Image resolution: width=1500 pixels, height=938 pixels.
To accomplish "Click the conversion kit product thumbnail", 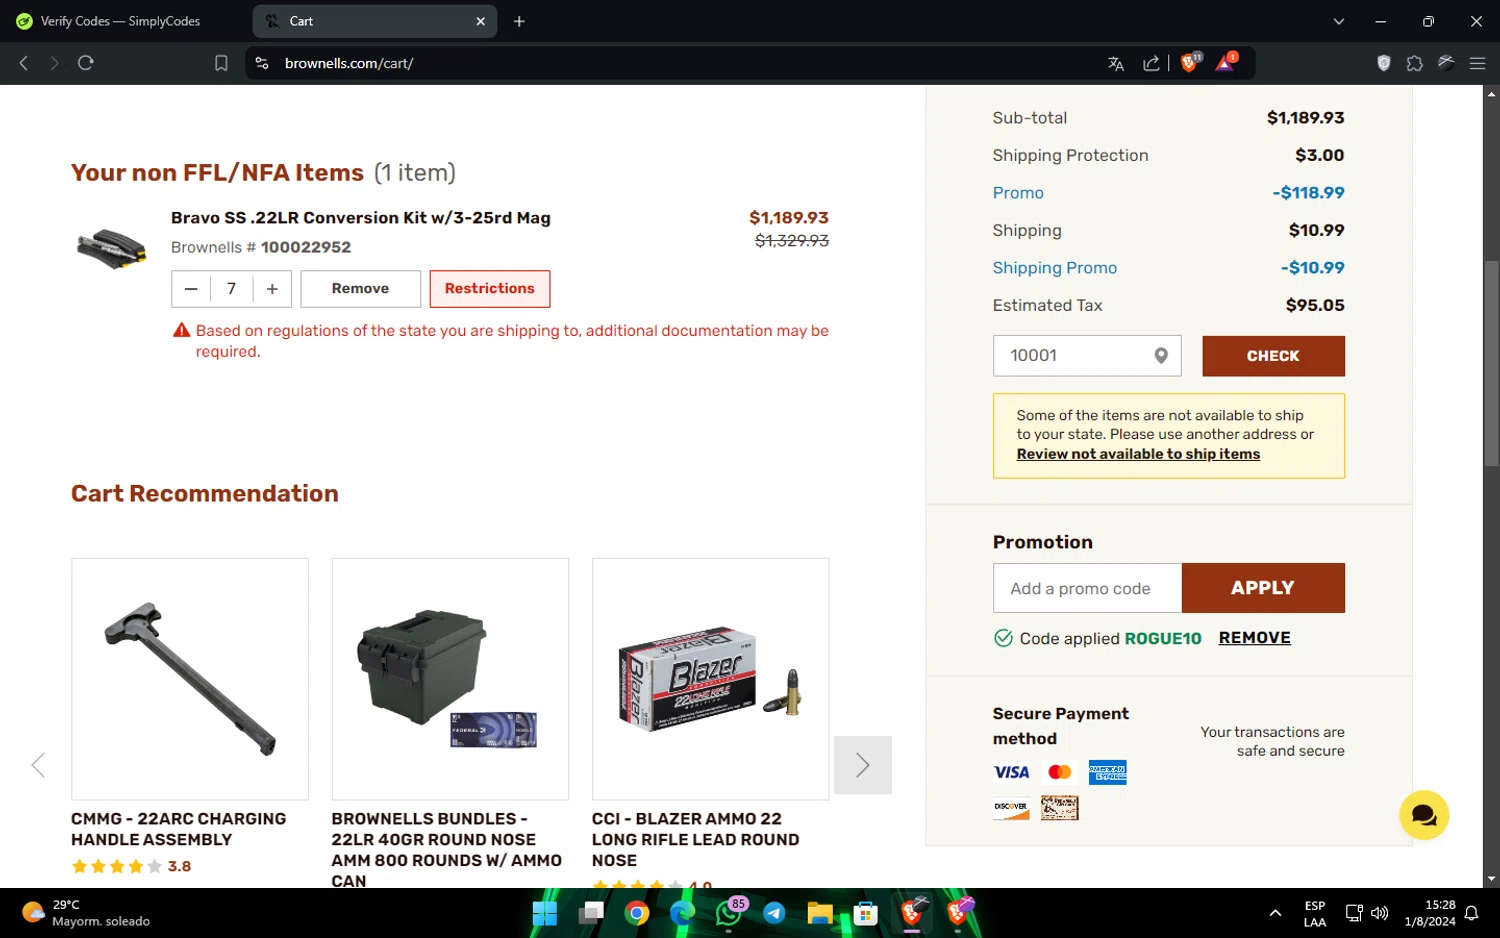I will pyautogui.click(x=112, y=248).
